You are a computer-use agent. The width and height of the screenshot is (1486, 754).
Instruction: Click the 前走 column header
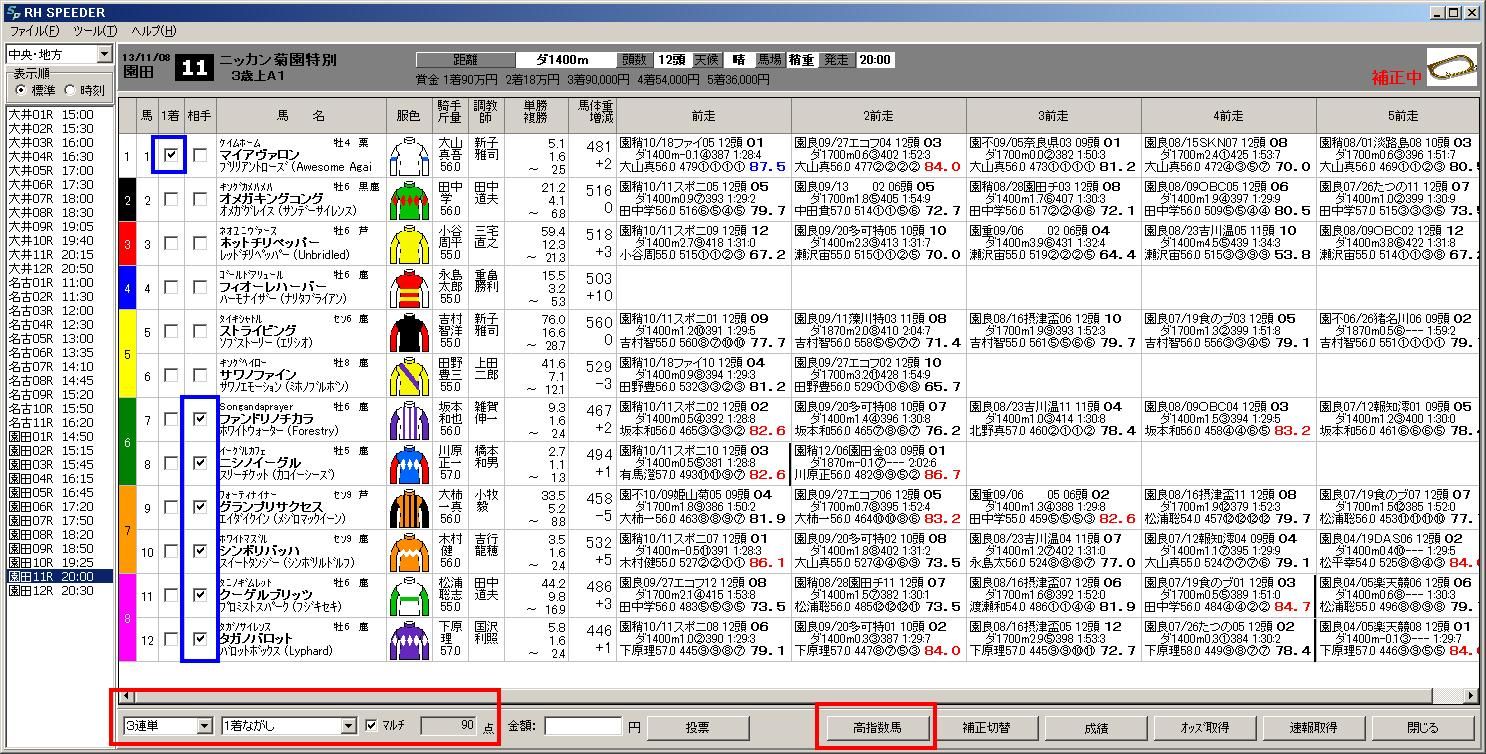pyautogui.click(x=704, y=116)
